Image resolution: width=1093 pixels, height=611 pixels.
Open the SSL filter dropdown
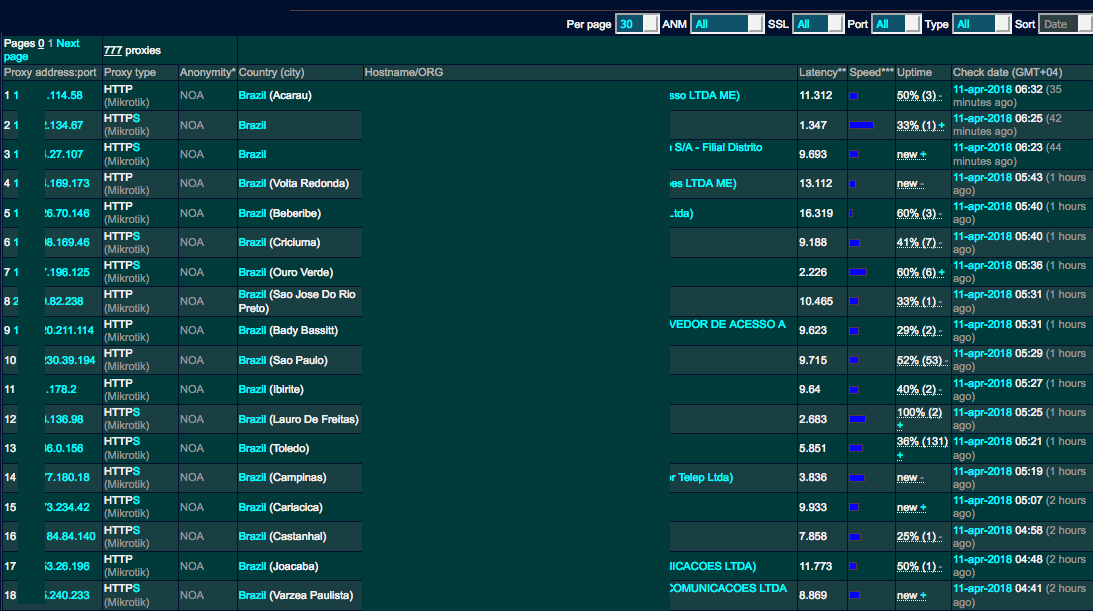tap(817, 24)
